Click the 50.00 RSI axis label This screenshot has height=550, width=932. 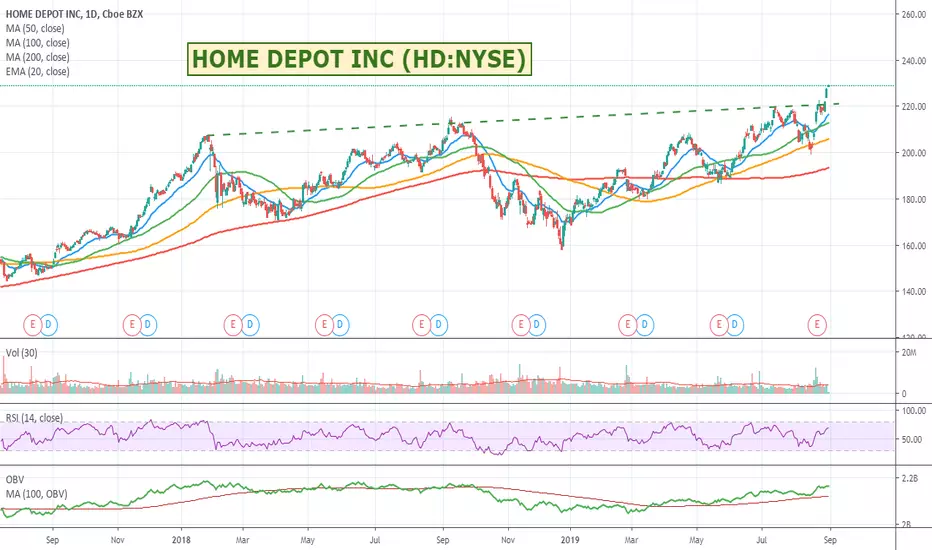912,440
